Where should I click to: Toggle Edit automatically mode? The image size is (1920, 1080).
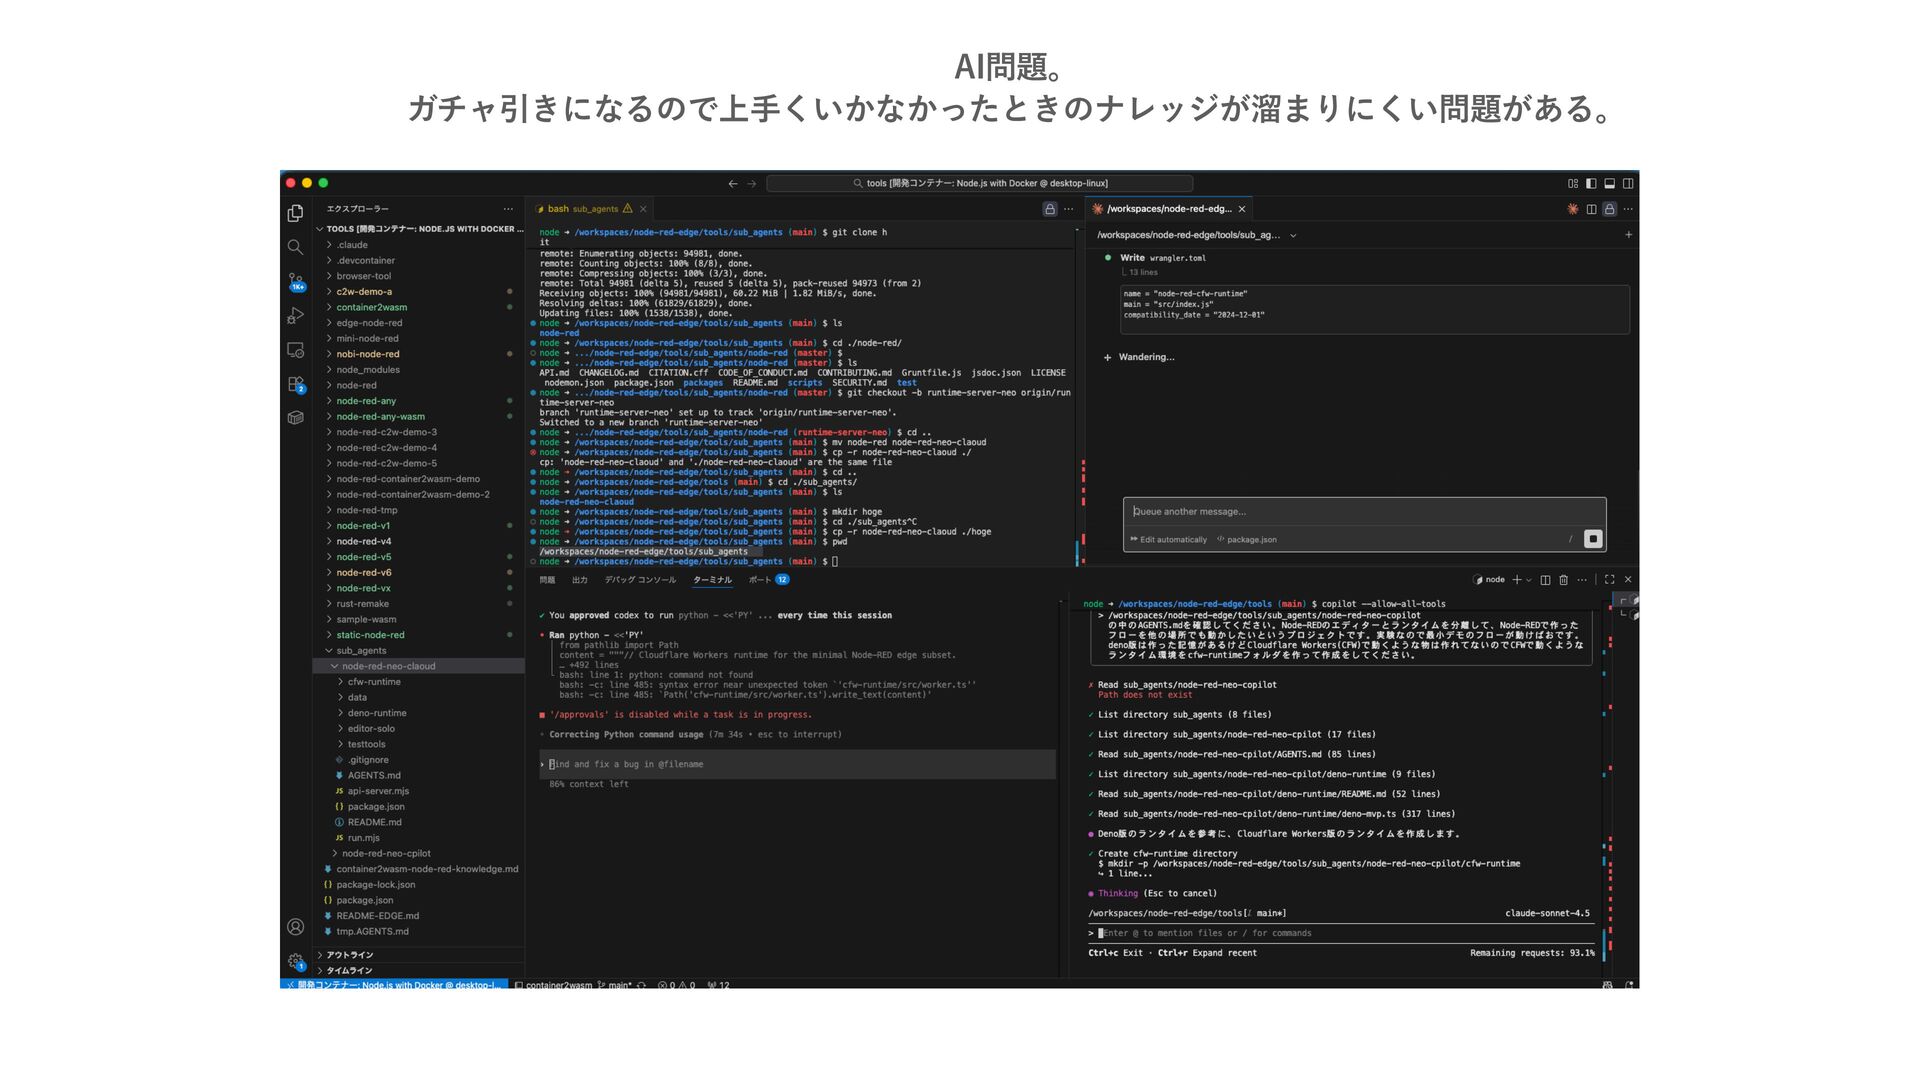point(1168,540)
